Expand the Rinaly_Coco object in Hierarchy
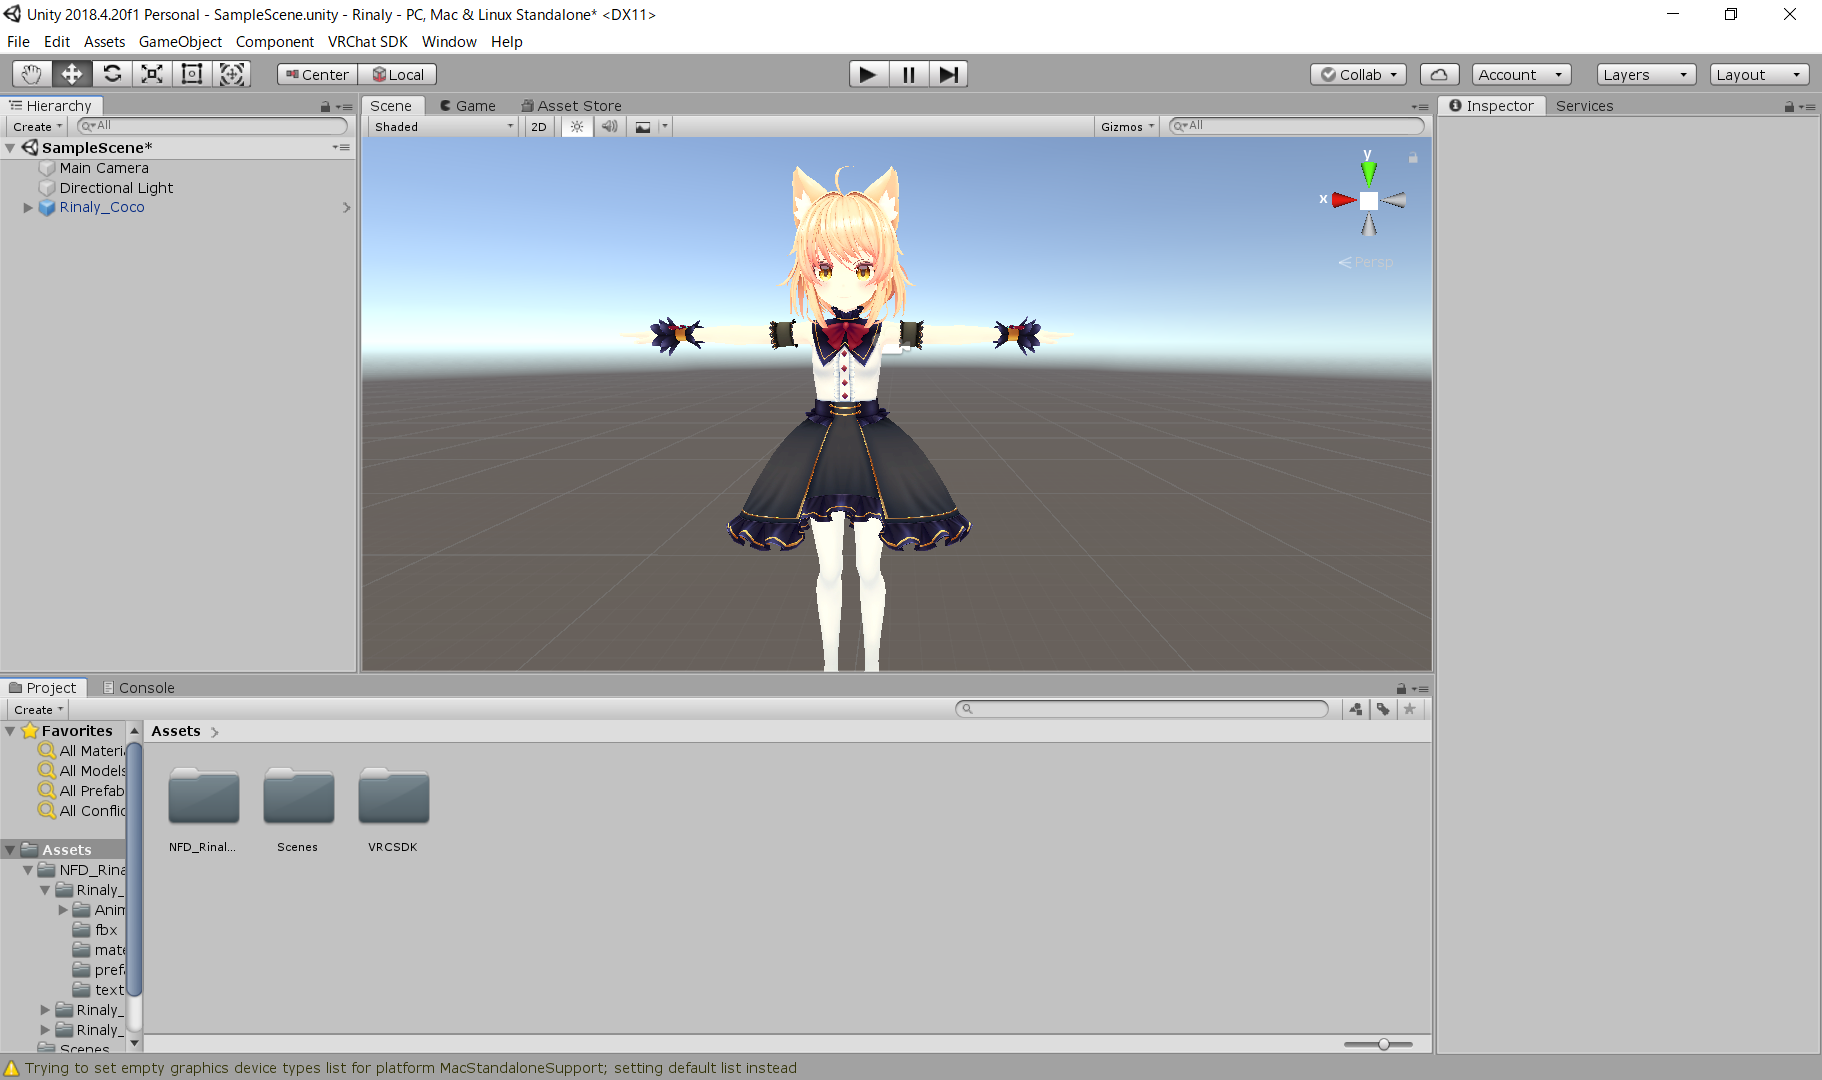This screenshot has height=1080, width=1822. tap(27, 207)
